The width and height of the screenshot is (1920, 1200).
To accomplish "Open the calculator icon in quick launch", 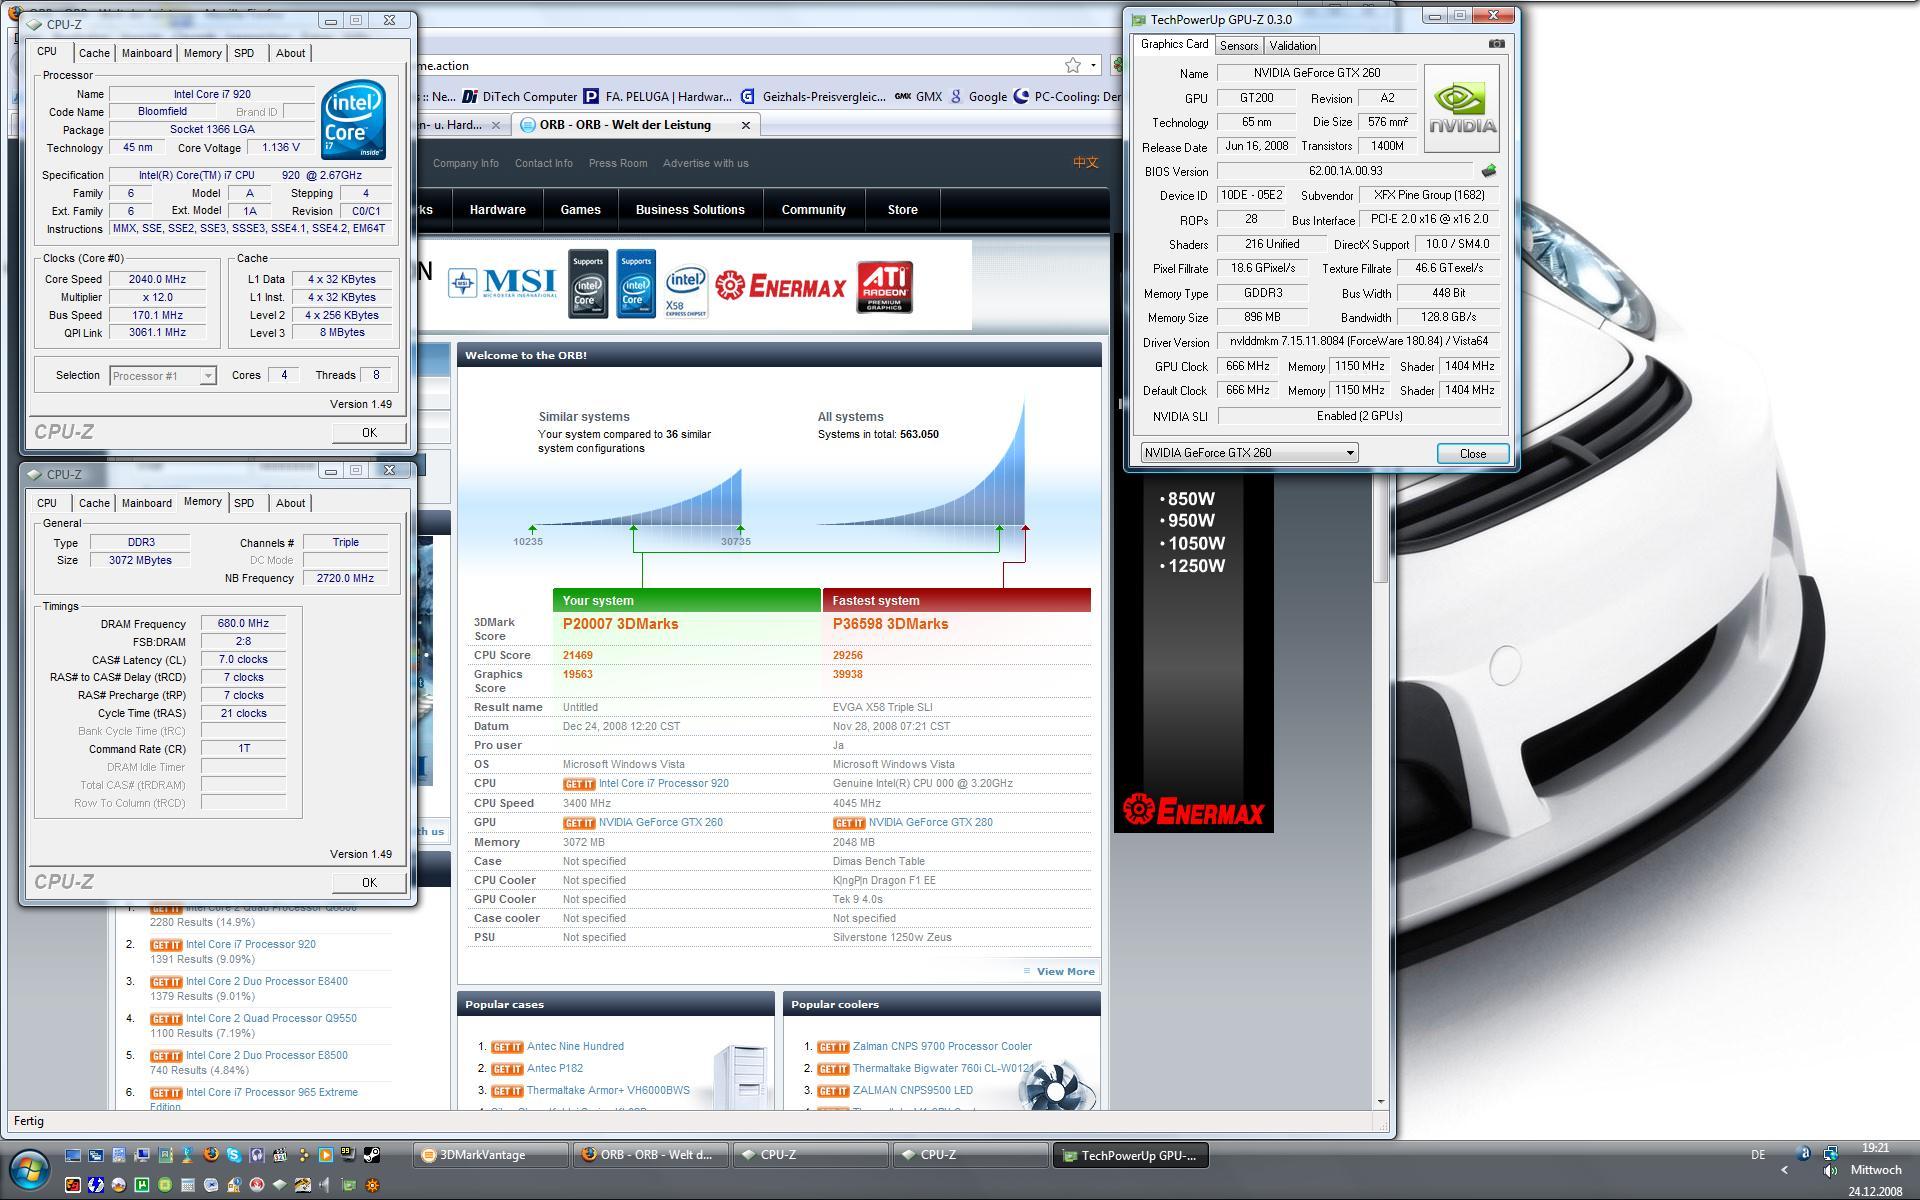I will 188,1185.
